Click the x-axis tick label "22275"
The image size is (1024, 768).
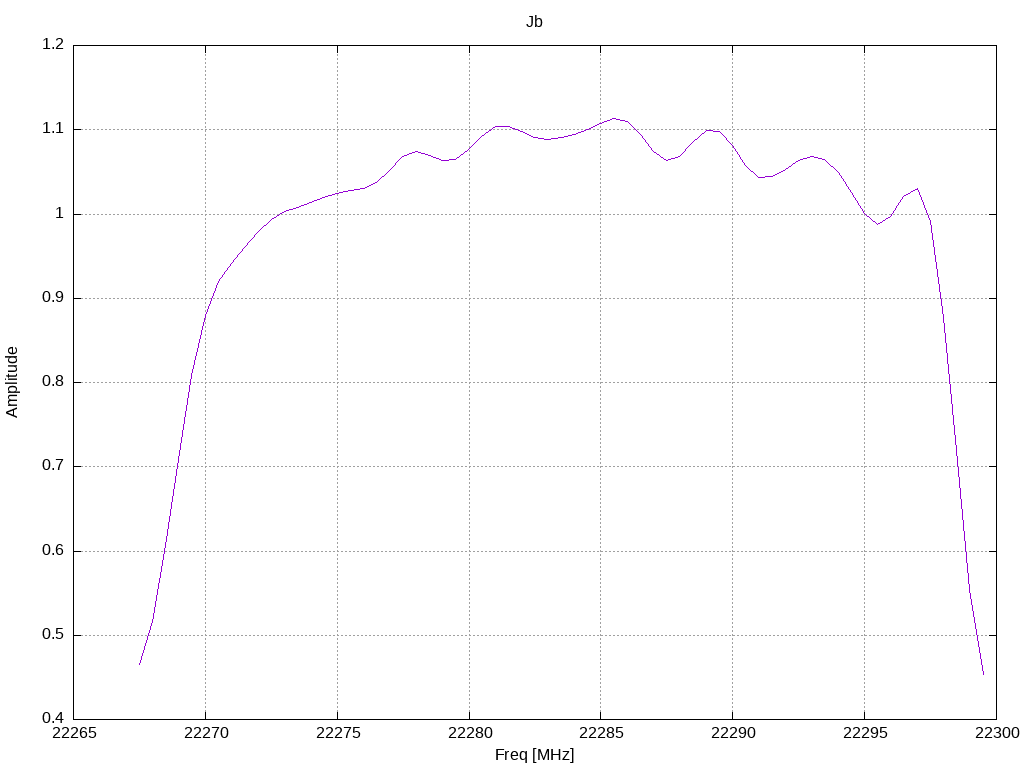(338, 733)
